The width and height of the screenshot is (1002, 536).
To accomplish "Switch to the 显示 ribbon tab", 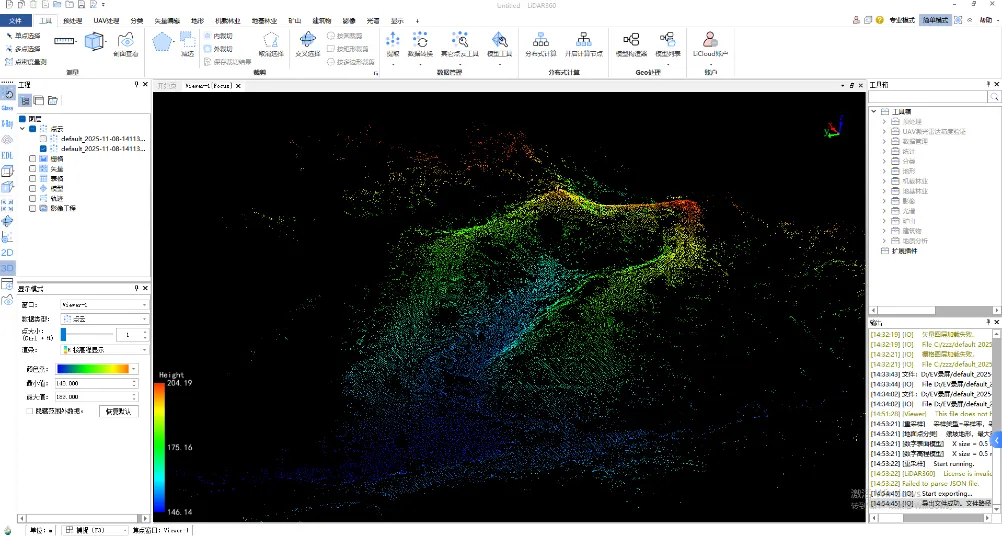I will point(397,20).
